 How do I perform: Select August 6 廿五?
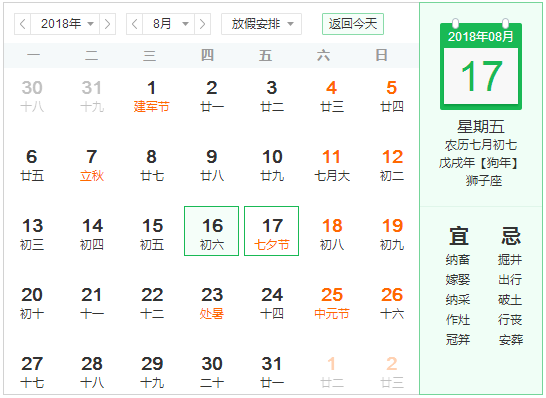(32, 165)
